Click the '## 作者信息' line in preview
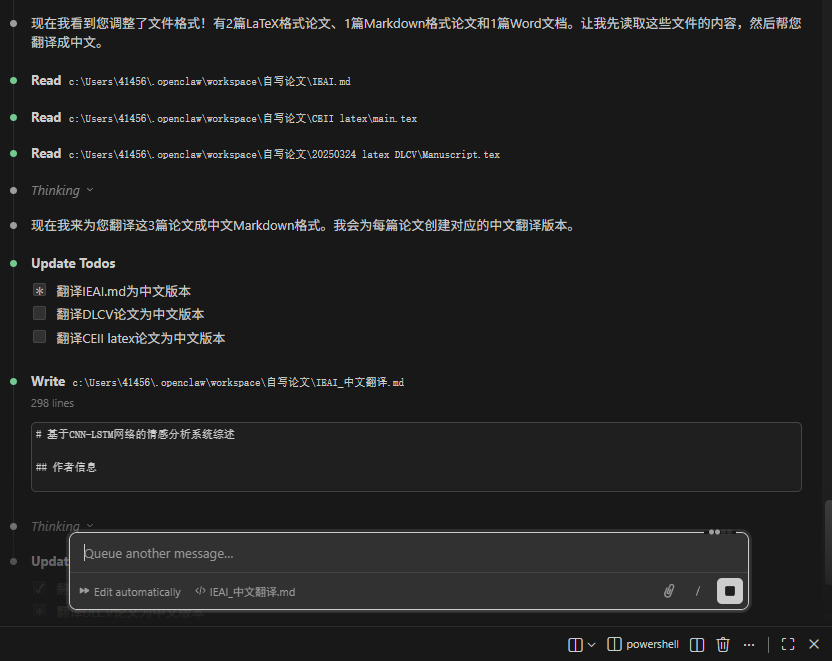This screenshot has width=832, height=661. pyautogui.click(x=66, y=467)
